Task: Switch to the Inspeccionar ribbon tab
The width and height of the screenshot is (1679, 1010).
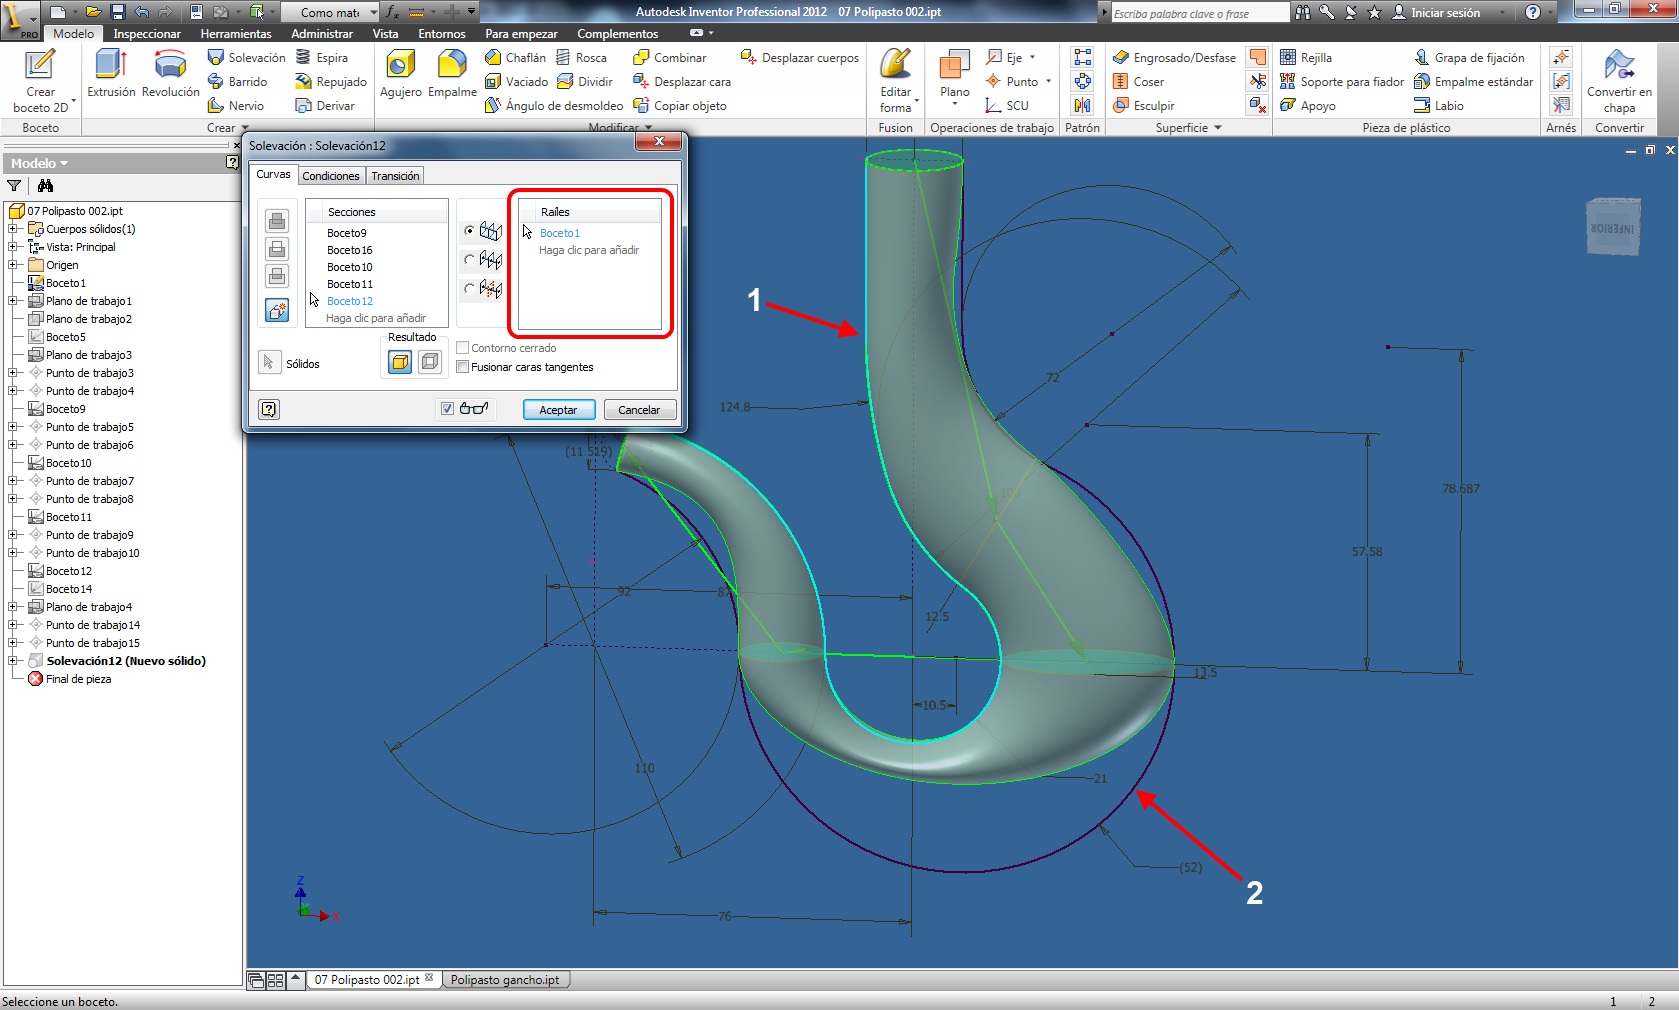Action: pyautogui.click(x=147, y=33)
